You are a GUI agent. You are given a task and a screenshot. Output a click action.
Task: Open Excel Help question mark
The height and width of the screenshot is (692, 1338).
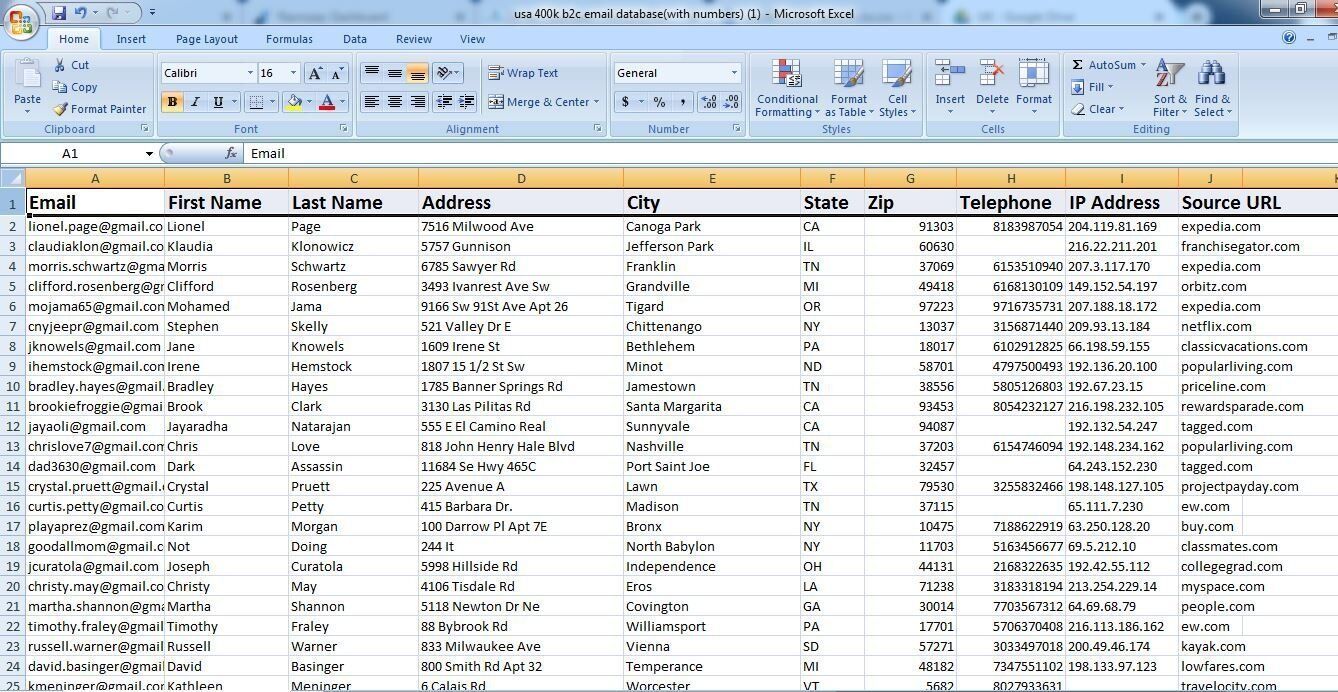[x=1289, y=38]
